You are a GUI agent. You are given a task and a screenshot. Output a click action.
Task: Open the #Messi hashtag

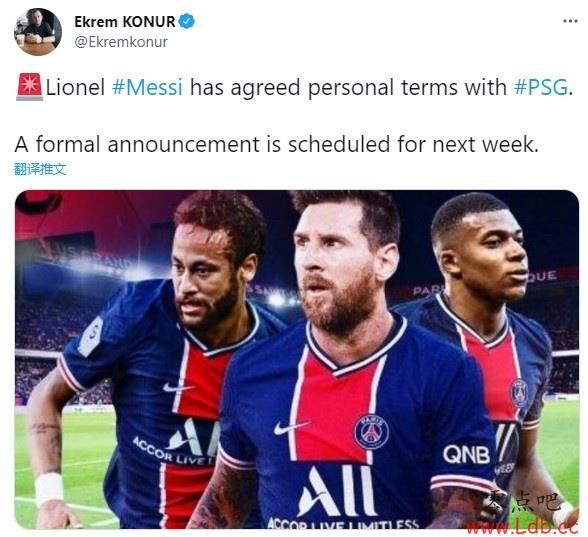(148, 87)
